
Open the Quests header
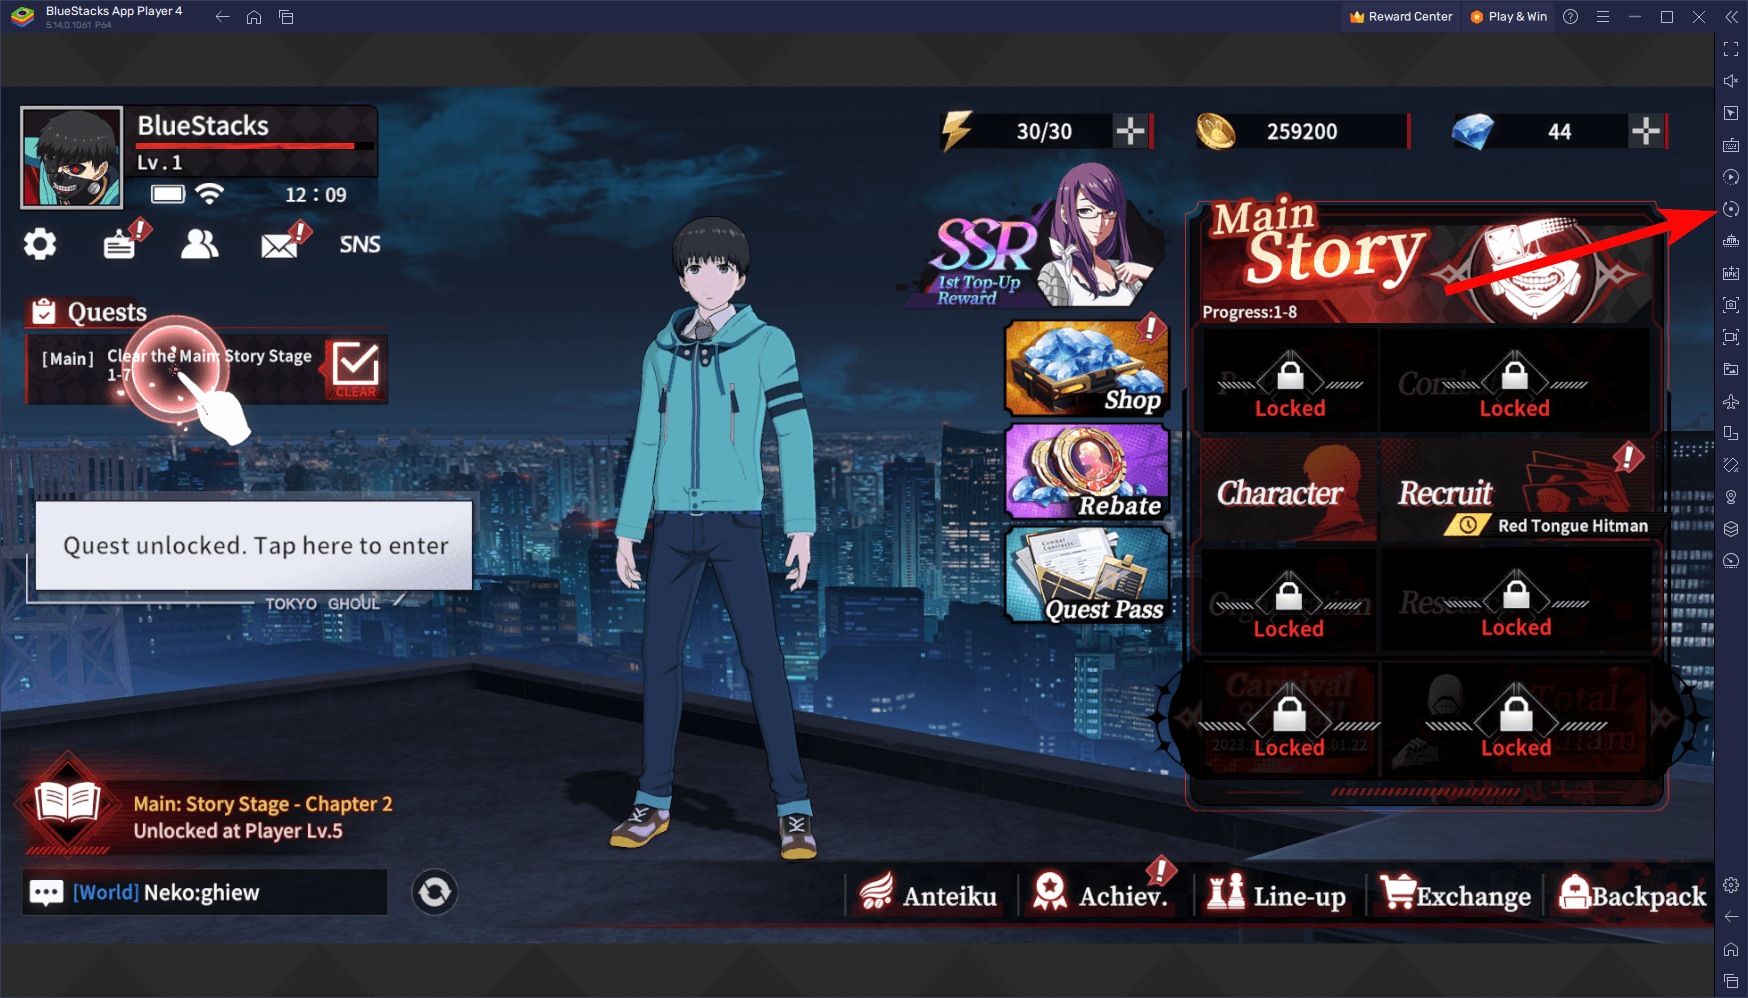click(89, 312)
